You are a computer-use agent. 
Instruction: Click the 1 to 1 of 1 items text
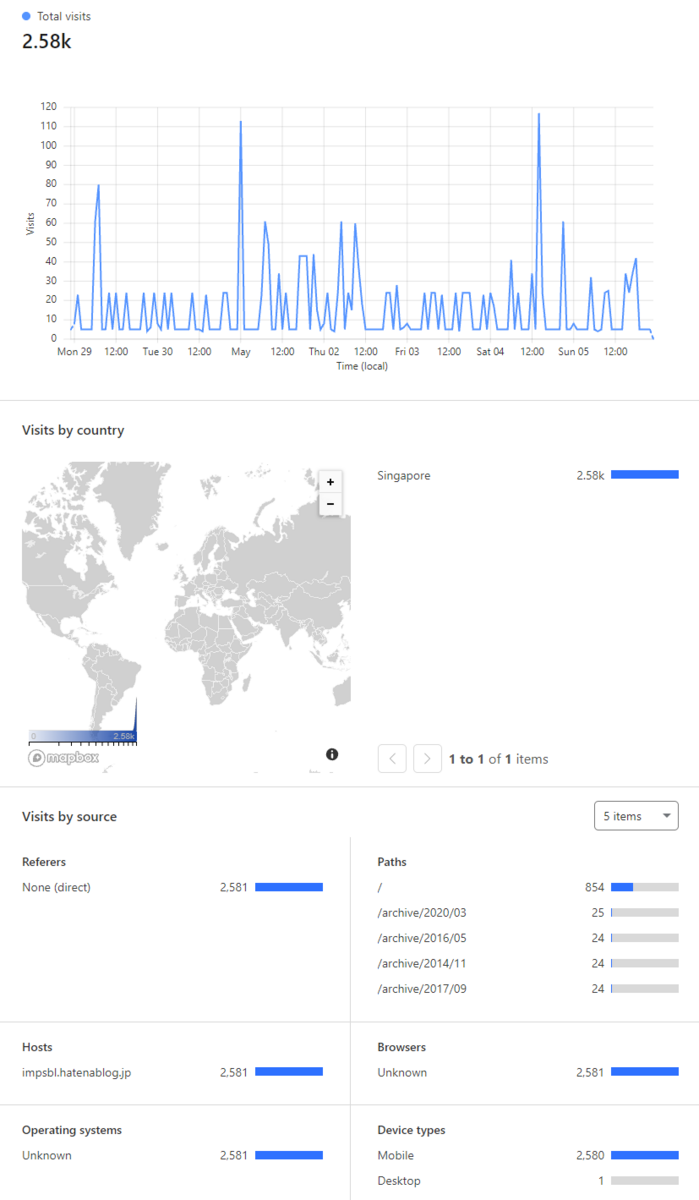(x=498, y=759)
